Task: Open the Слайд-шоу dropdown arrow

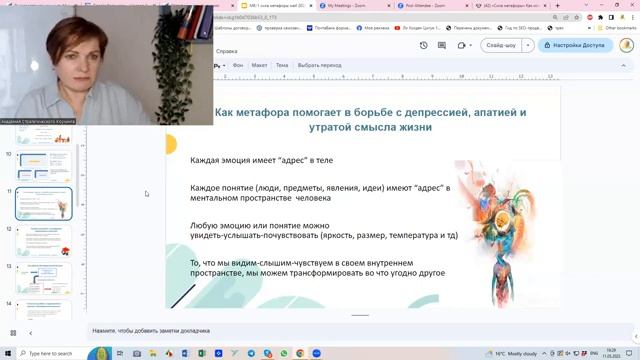Action: tap(528, 45)
